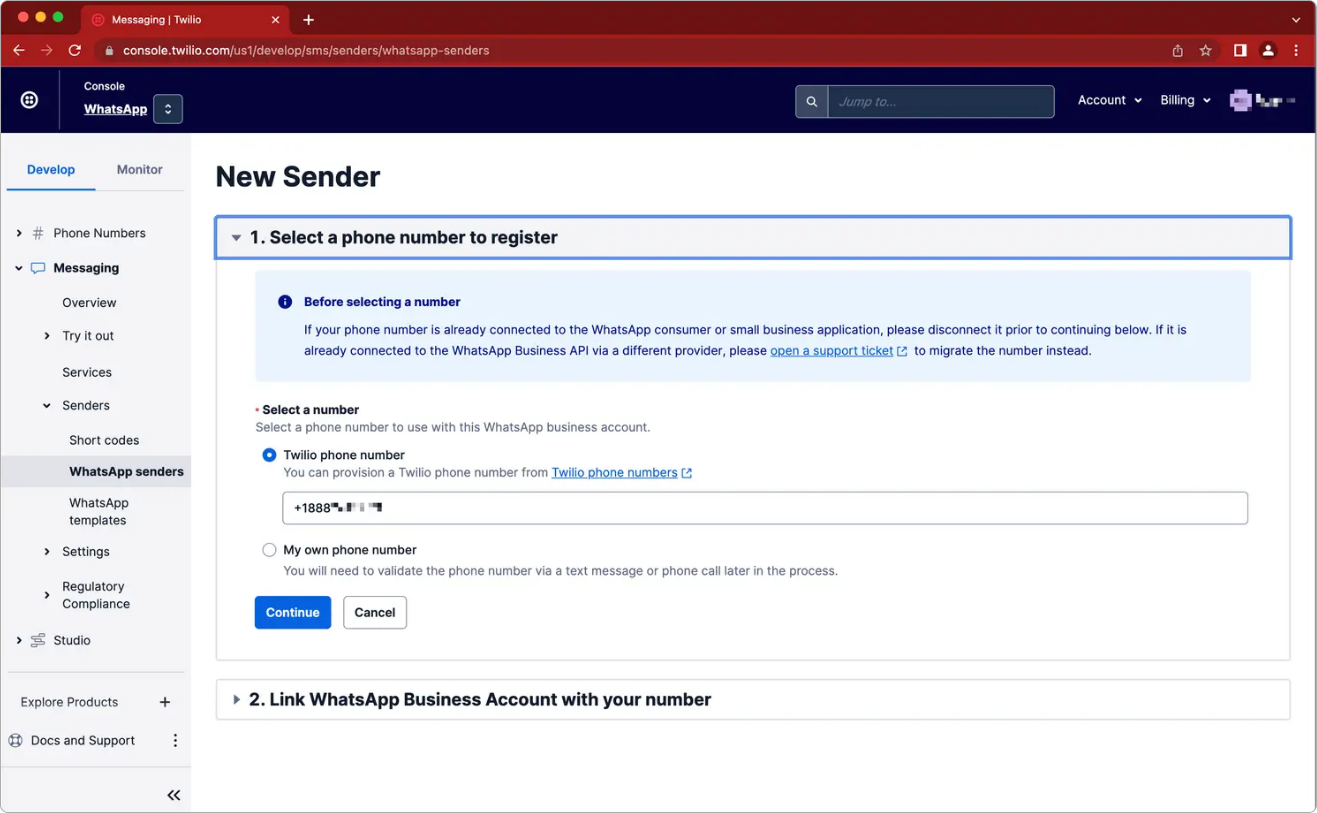This screenshot has height=813, width=1317.
Task: Open a new browser tab
Action: pyautogui.click(x=308, y=20)
